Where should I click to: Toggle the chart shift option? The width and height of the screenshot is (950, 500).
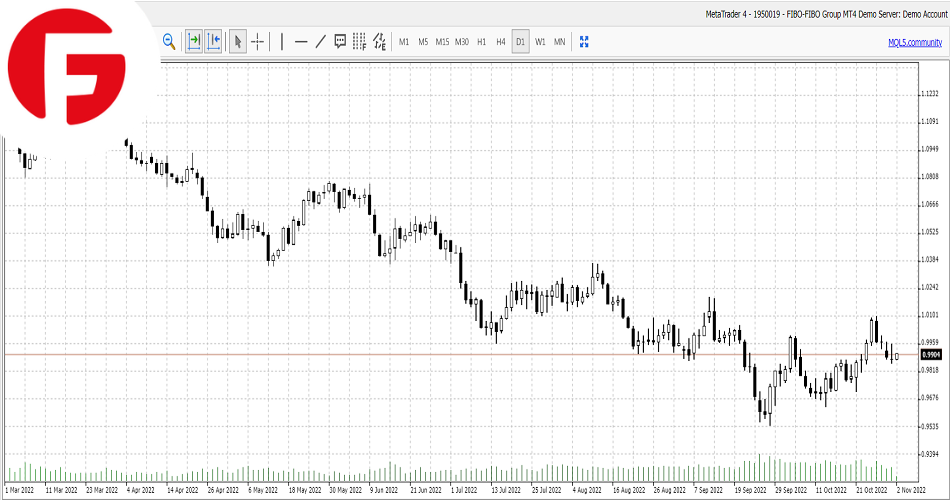(x=214, y=41)
